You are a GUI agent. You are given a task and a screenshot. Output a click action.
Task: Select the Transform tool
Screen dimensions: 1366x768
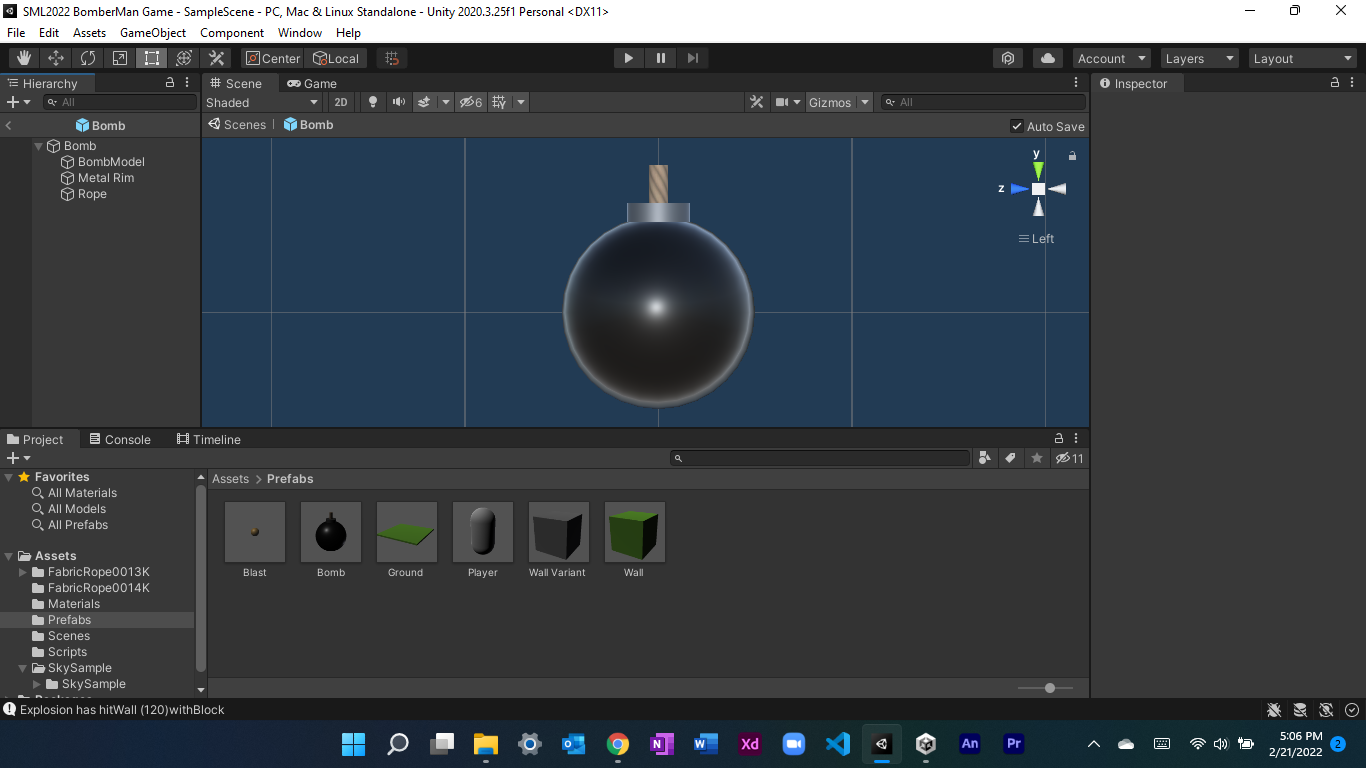[x=184, y=58]
